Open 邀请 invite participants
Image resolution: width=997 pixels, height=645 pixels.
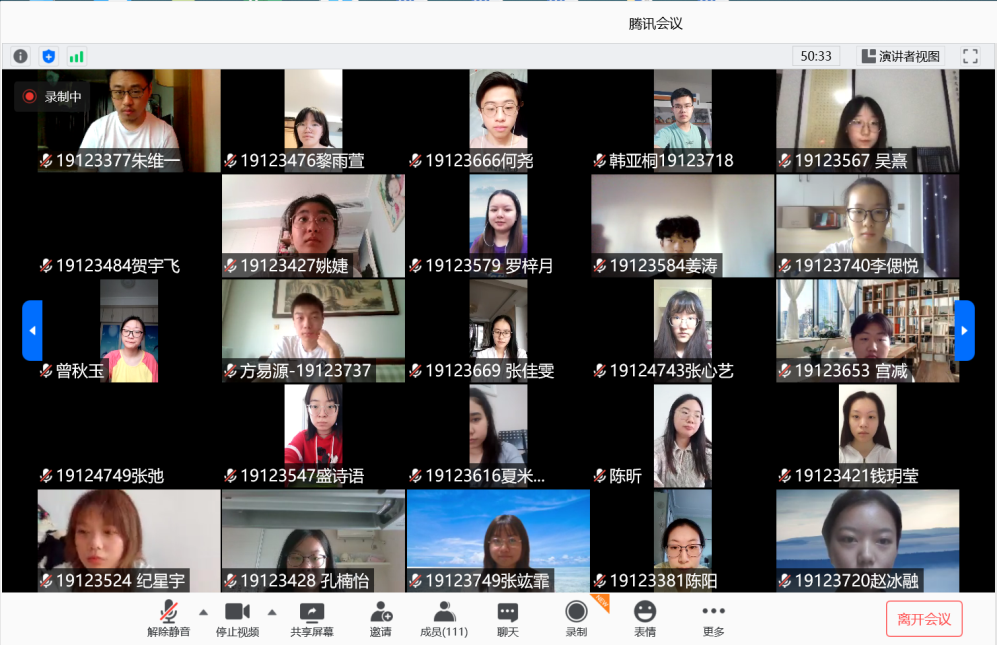[380, 618]
